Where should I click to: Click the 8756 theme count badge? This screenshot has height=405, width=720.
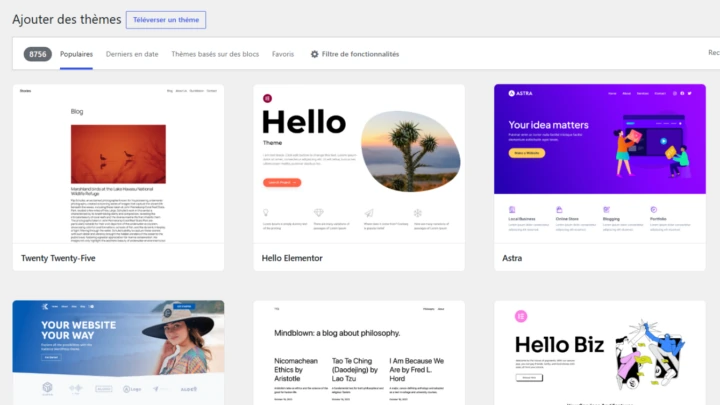click(38, 54)
